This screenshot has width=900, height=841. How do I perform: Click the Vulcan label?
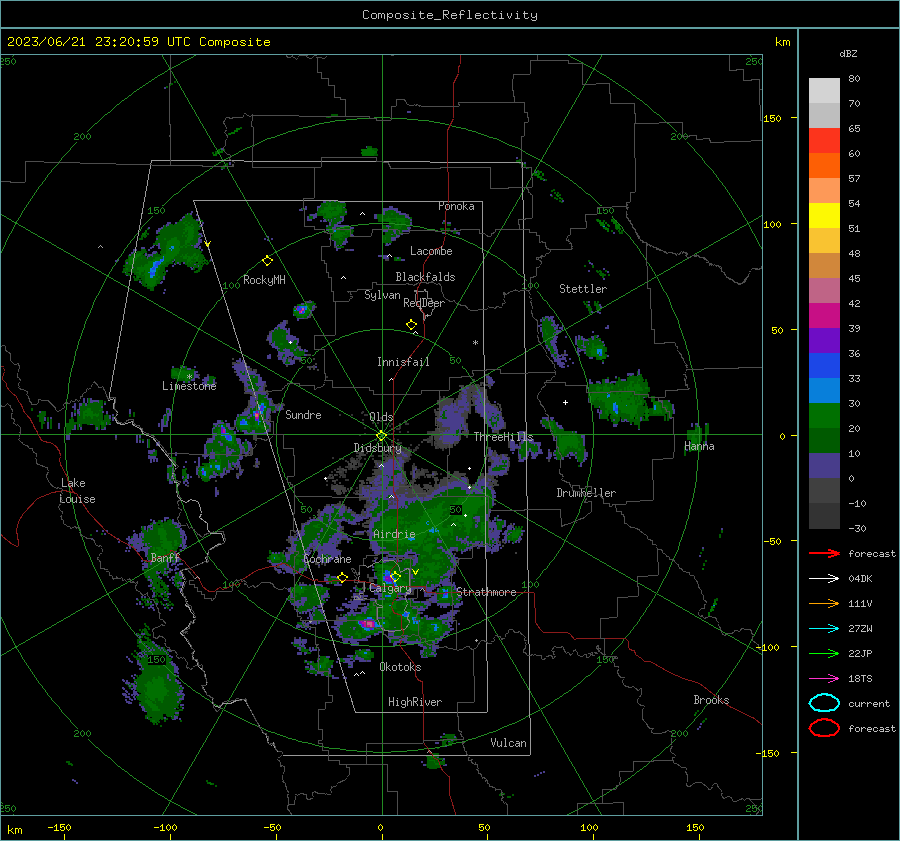click(508, 743)
